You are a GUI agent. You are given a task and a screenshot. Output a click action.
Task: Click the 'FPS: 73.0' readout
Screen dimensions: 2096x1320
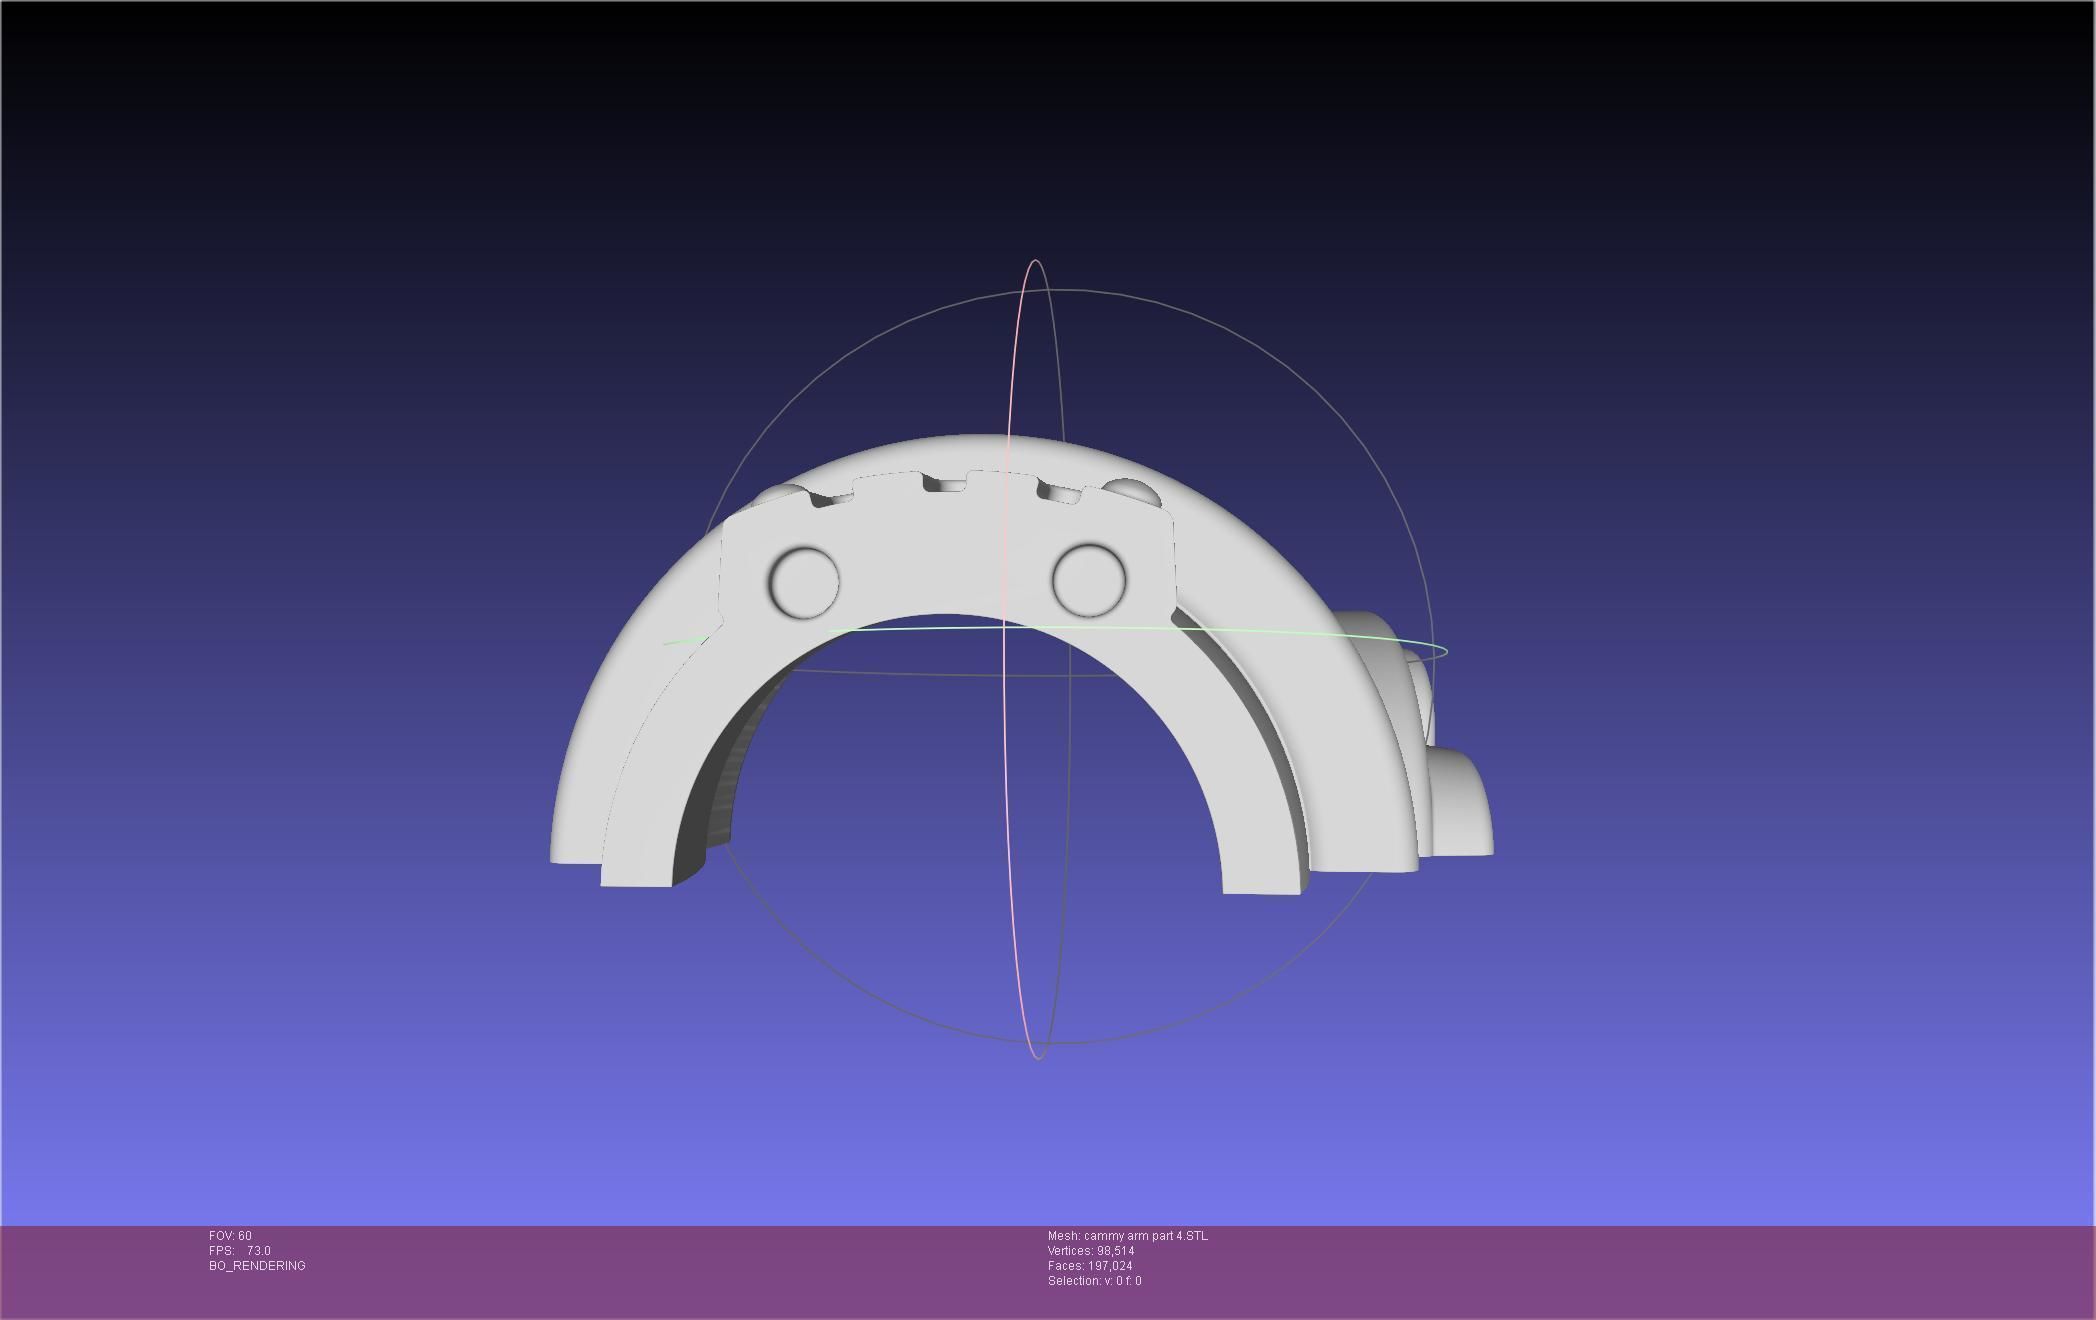pos(240,1251)
